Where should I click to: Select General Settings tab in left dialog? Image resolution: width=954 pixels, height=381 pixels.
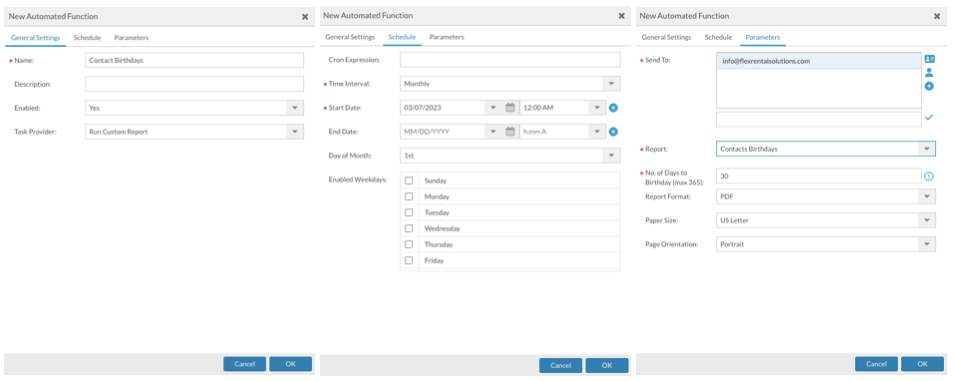[x=35, y=38]
